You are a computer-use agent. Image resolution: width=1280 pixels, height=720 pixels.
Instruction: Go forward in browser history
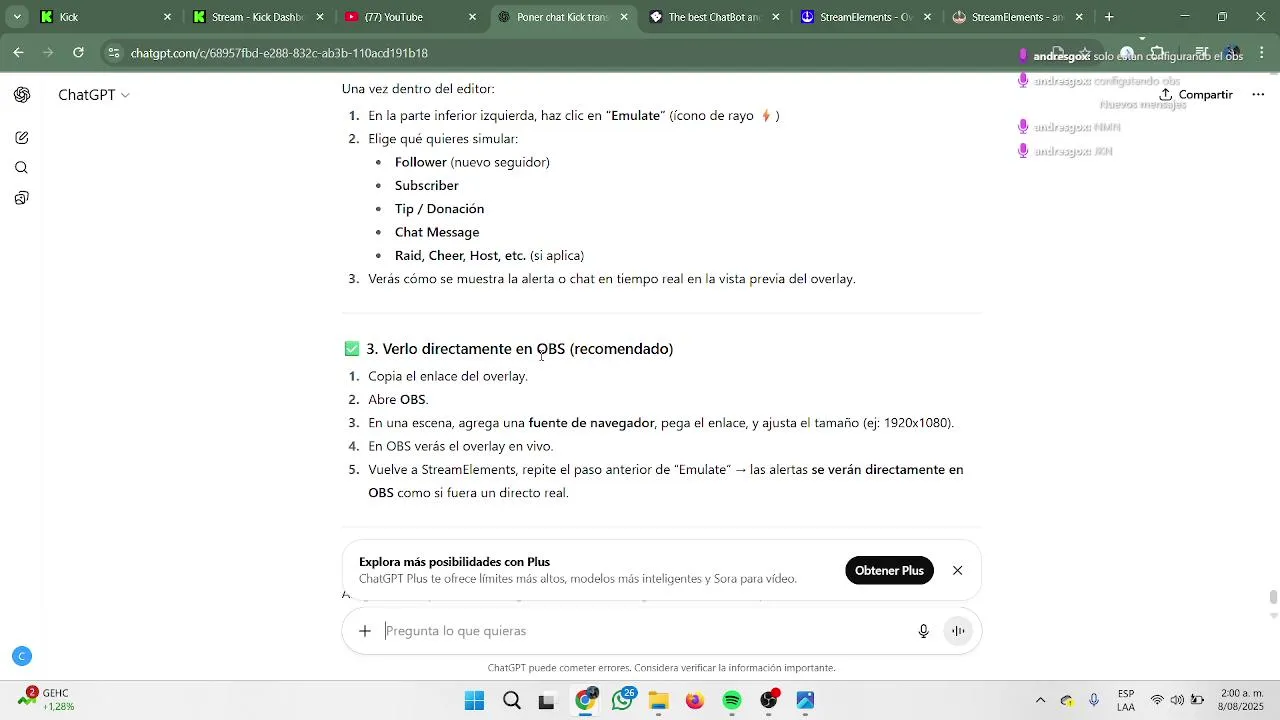click(x=48, y=53)
